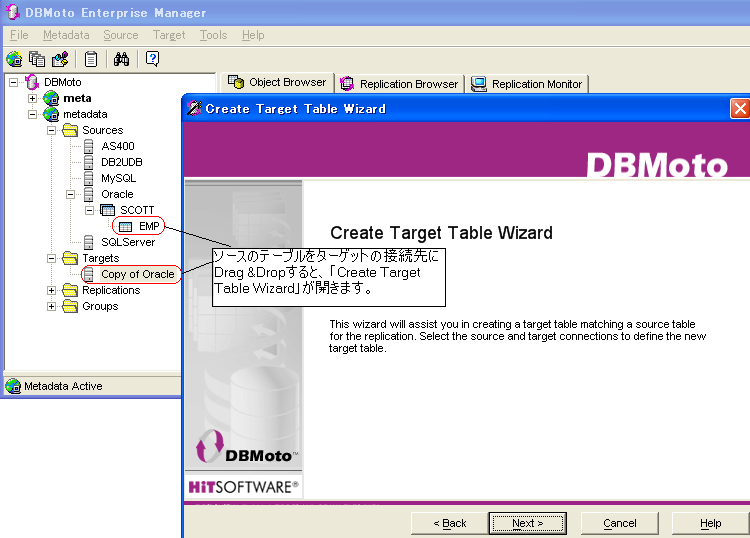Click the globe icon beside metadata

tap(51, 114)
